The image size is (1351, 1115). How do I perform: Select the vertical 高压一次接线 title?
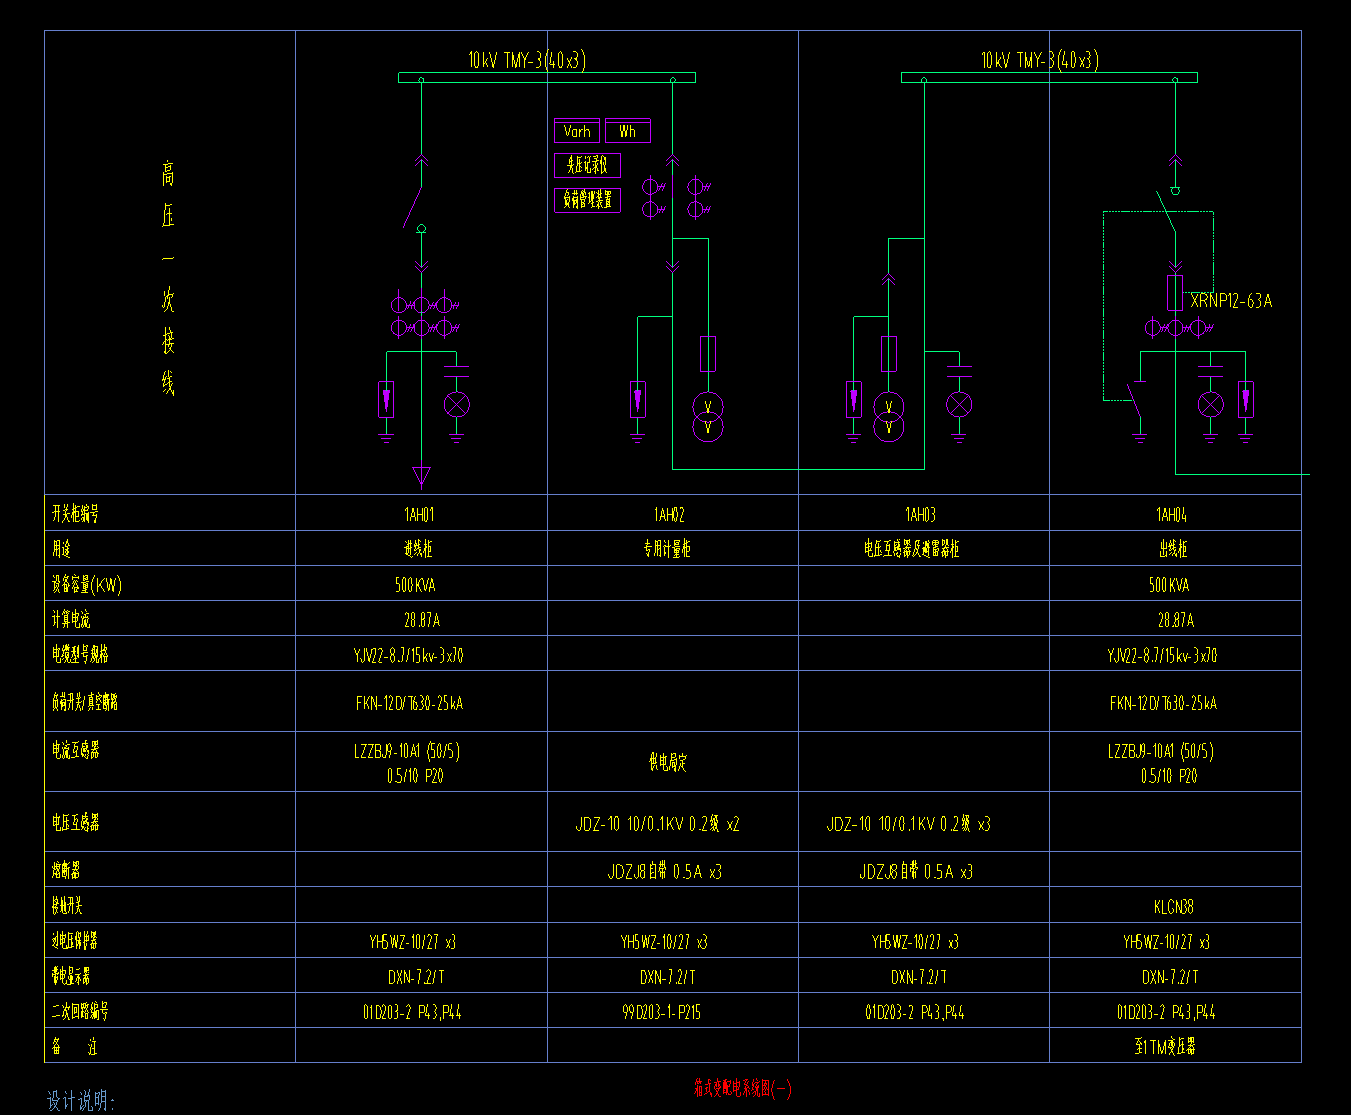pos(168,279)
